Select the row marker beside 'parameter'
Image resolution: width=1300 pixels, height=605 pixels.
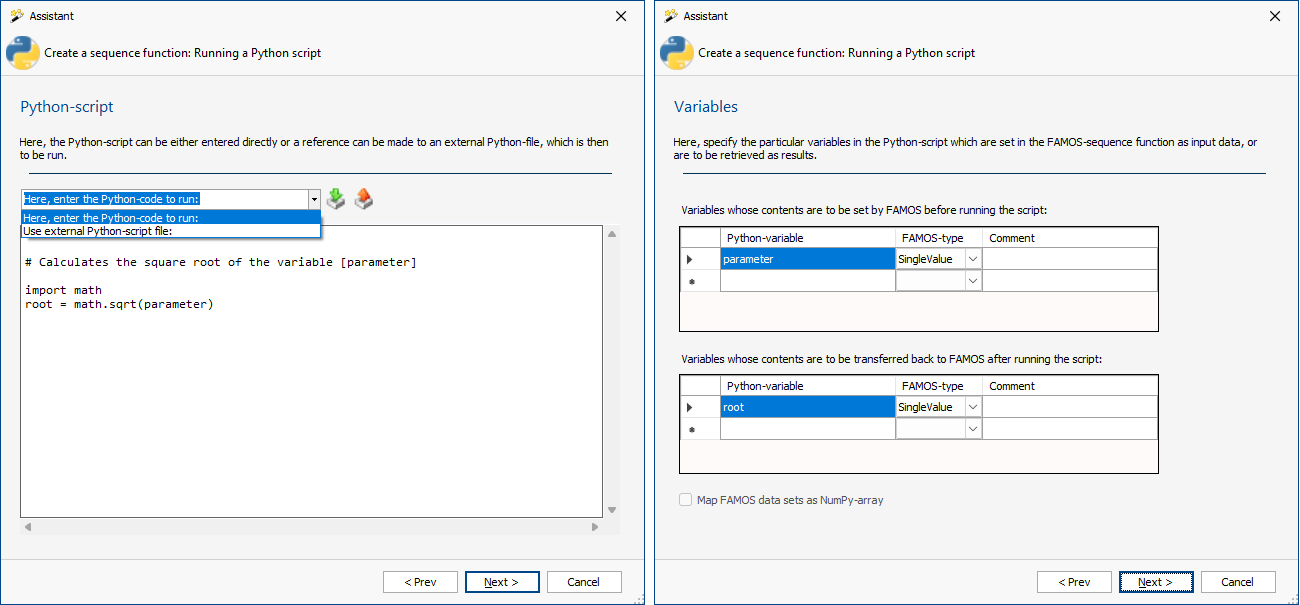(689, 260)
